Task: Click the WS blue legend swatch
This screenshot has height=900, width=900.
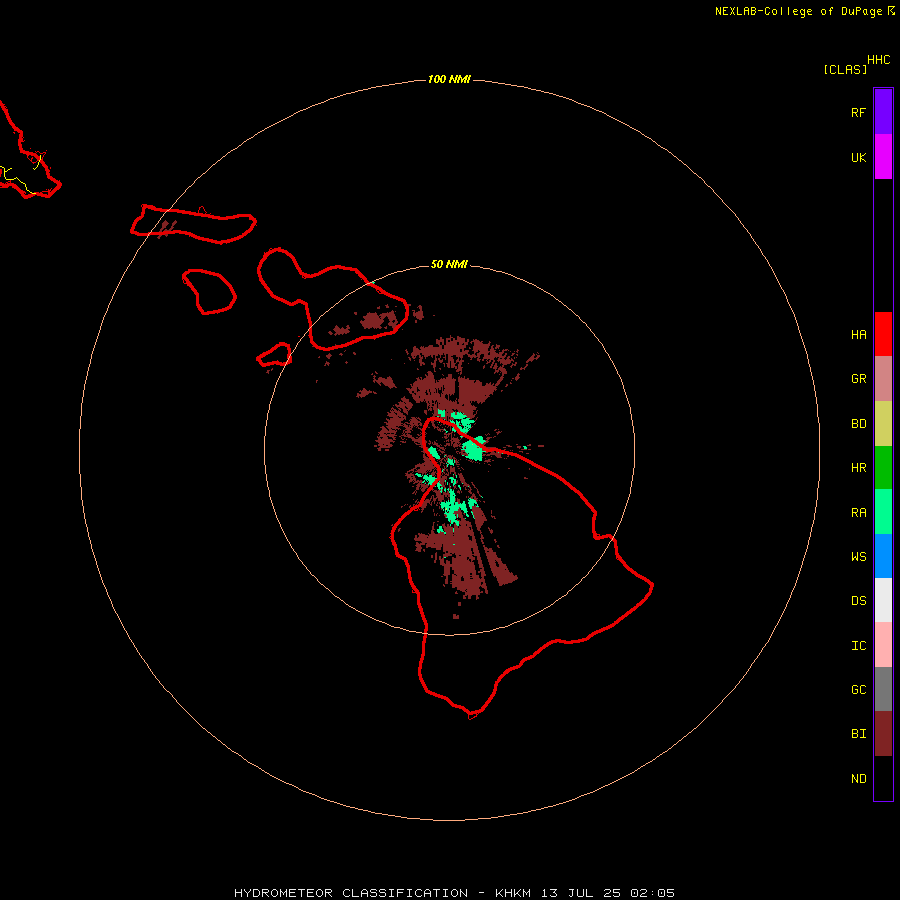Action: (x=883, y=556)
